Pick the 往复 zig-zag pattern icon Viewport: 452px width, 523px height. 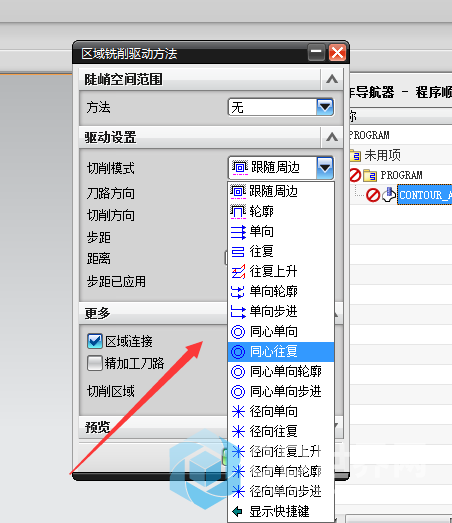pos(238,251)
